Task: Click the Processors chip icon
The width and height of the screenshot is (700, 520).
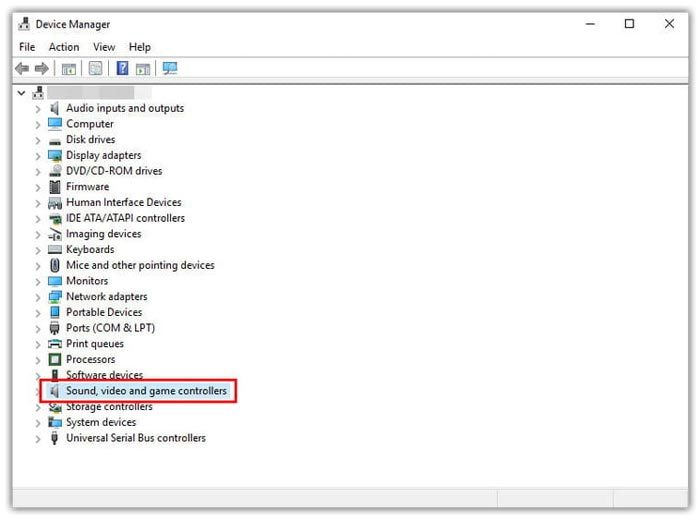Action: (54, 359)
